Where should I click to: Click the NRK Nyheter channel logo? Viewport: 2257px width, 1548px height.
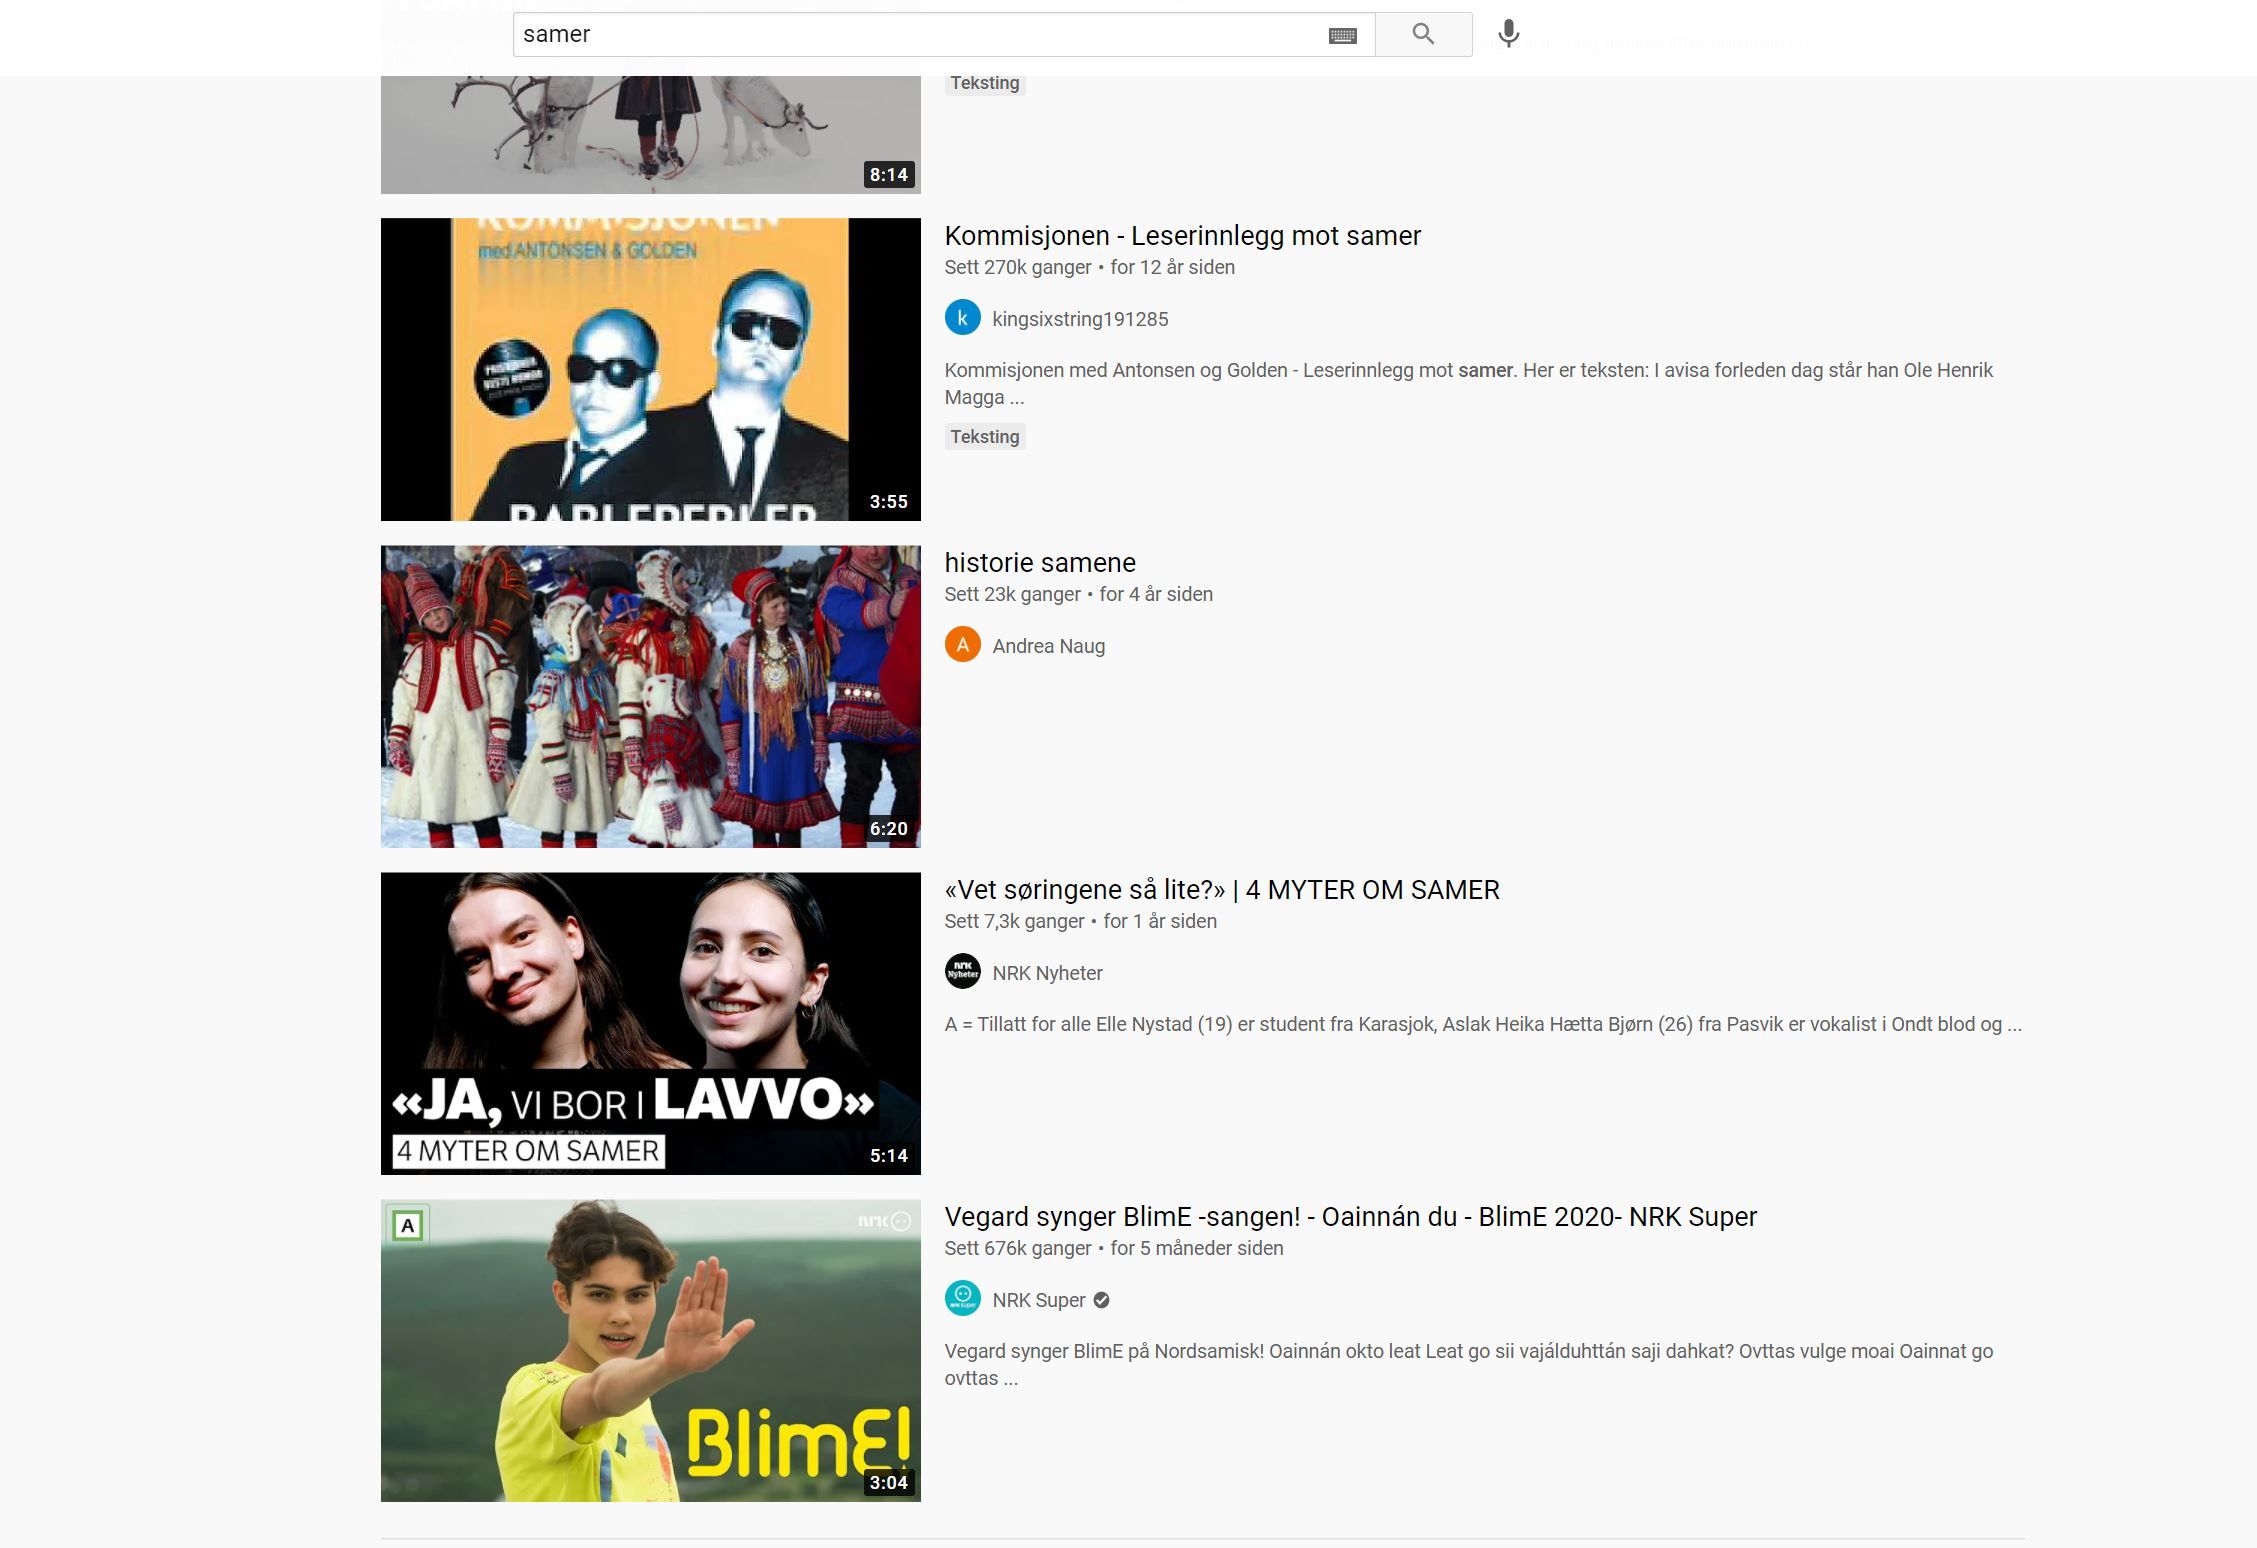[962, 972]
